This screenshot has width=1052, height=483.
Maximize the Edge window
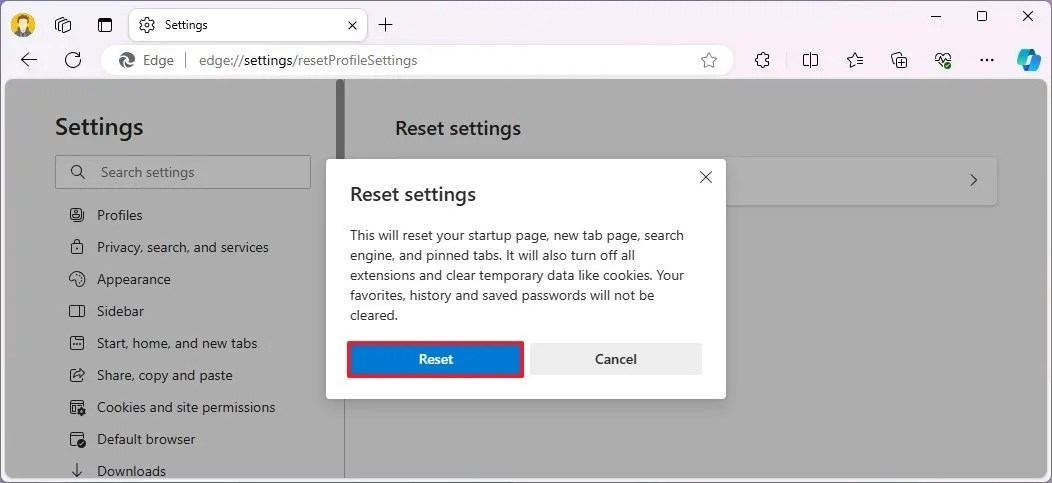click(x=982, y=16)
